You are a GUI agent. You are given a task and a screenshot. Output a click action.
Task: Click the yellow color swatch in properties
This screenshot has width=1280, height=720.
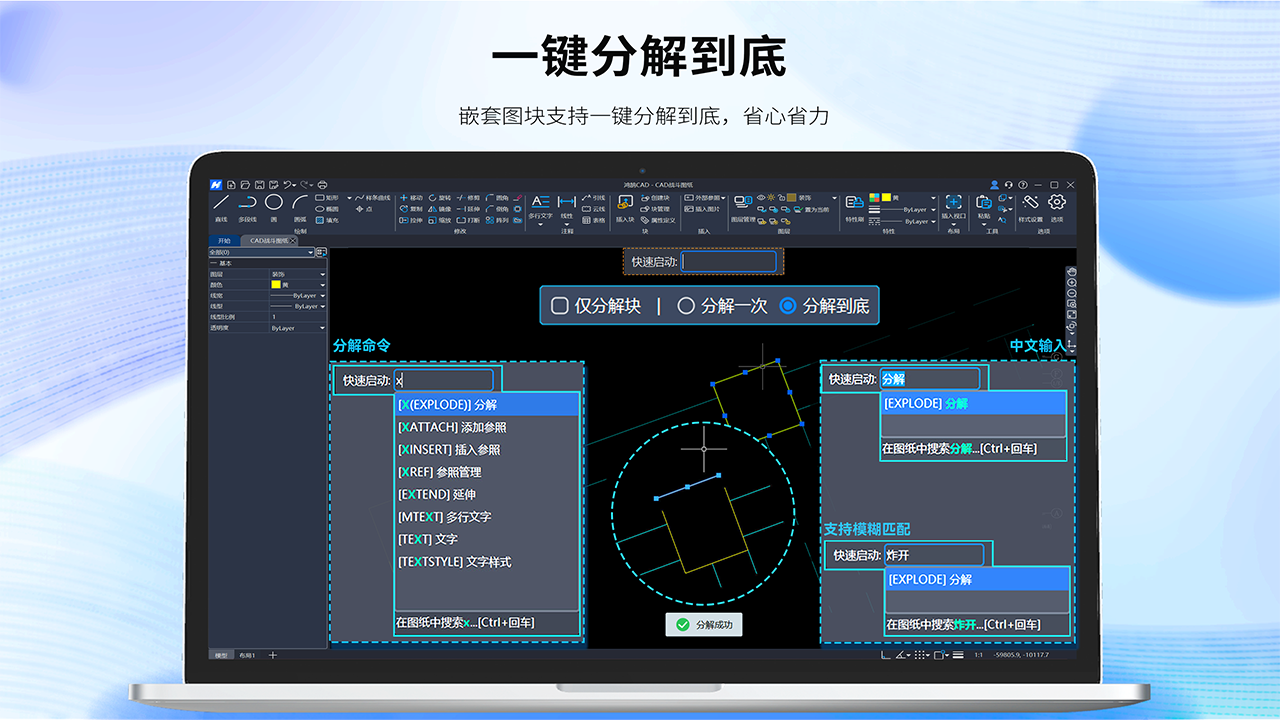pos(276,285)
